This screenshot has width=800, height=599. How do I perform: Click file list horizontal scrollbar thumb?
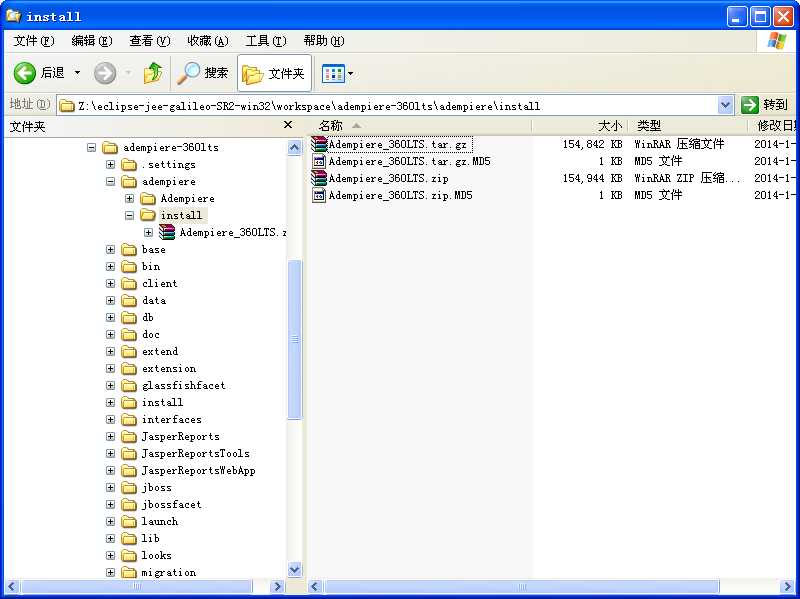(521, 586)
